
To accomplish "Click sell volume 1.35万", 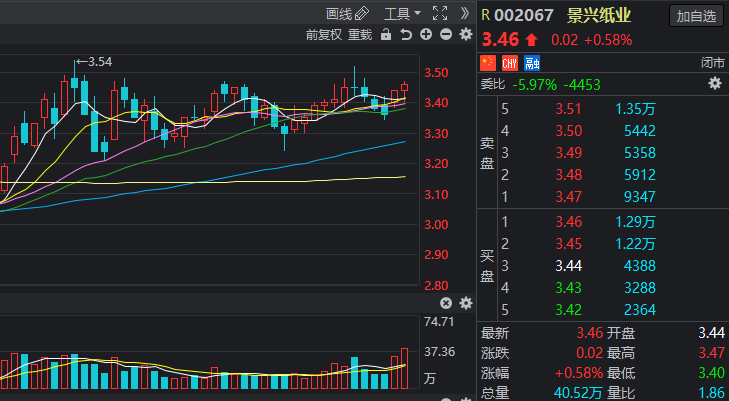I will point(635,109).
